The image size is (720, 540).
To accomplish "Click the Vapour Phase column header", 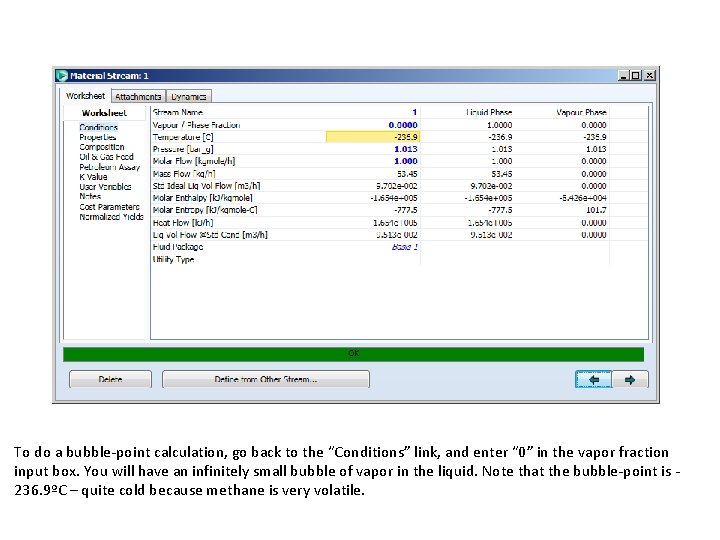I will pos(581,112).
